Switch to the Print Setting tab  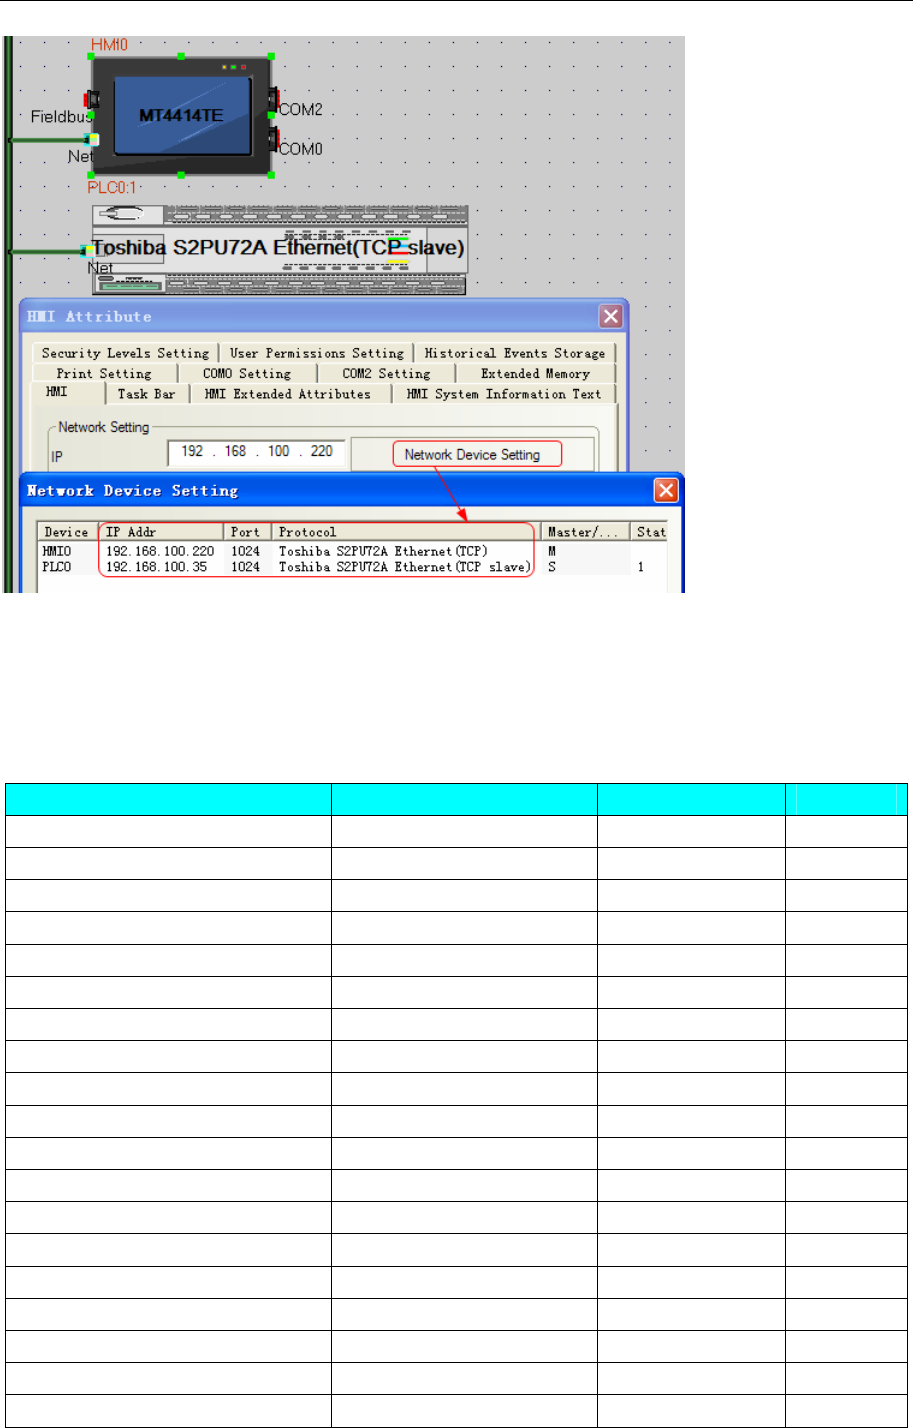[104, 373]
